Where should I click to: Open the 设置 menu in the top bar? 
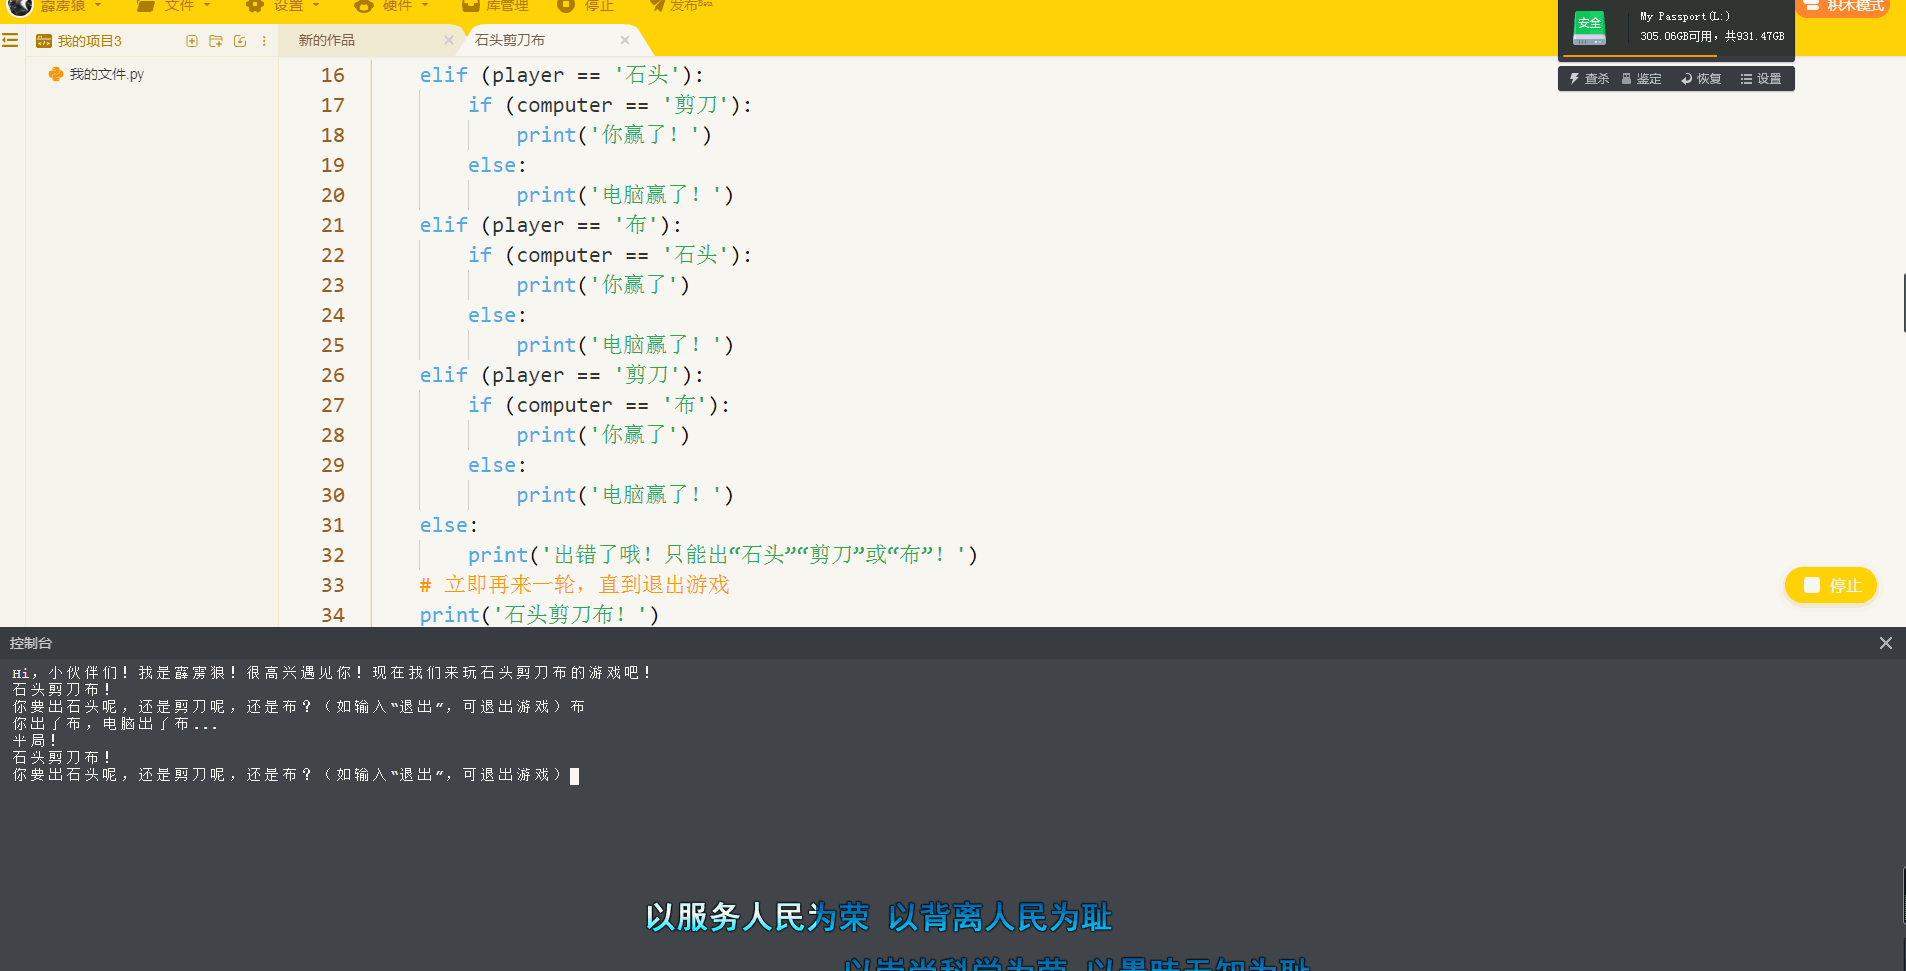pos(284,6)
